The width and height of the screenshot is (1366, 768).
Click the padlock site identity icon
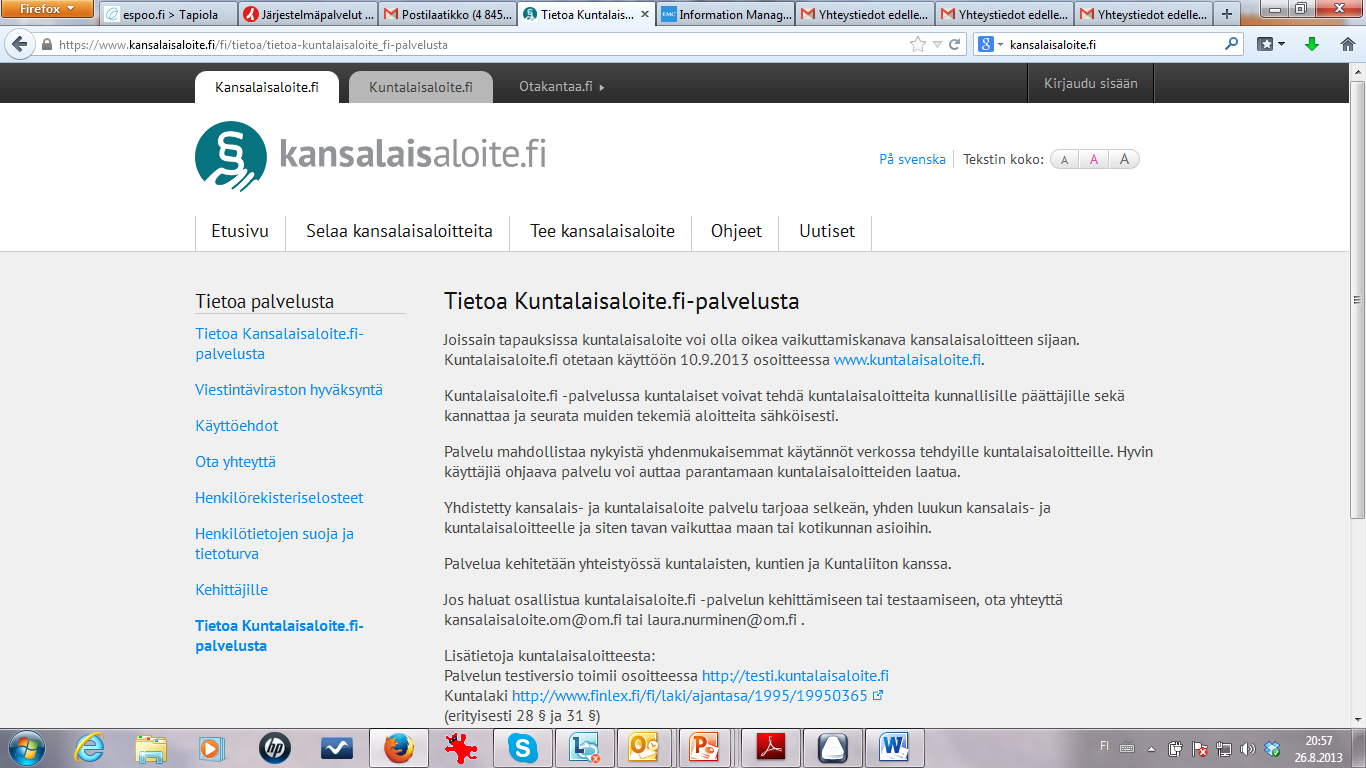46,45
